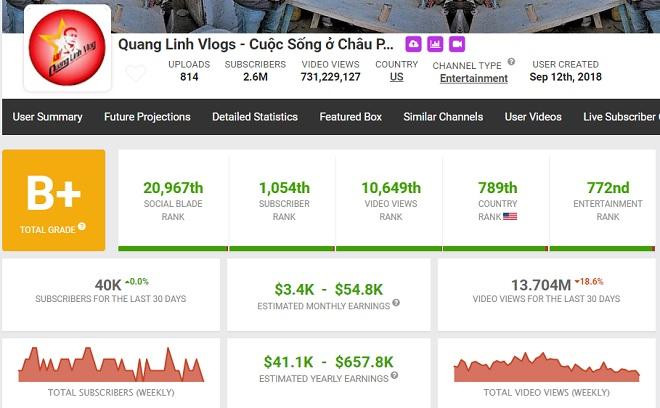Click help icon next to Total Grade
The width and height of the screenshot is (660, 408).
tap(82, 226)
